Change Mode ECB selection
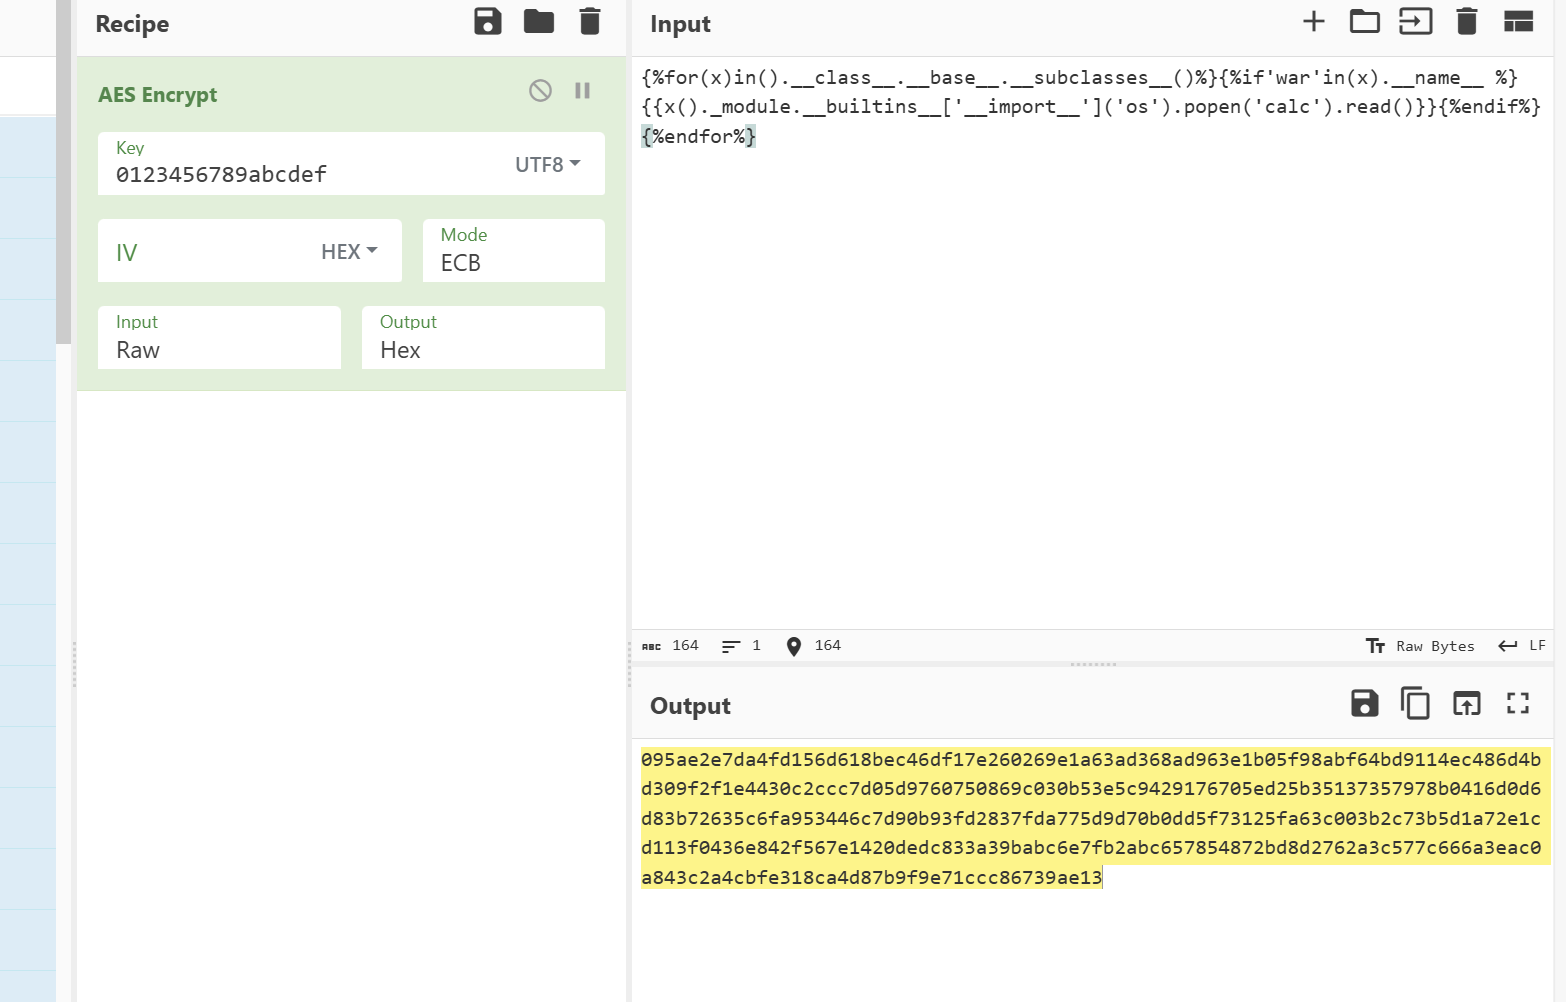This screenshot has width=1566, height=1002. point(514,251)
